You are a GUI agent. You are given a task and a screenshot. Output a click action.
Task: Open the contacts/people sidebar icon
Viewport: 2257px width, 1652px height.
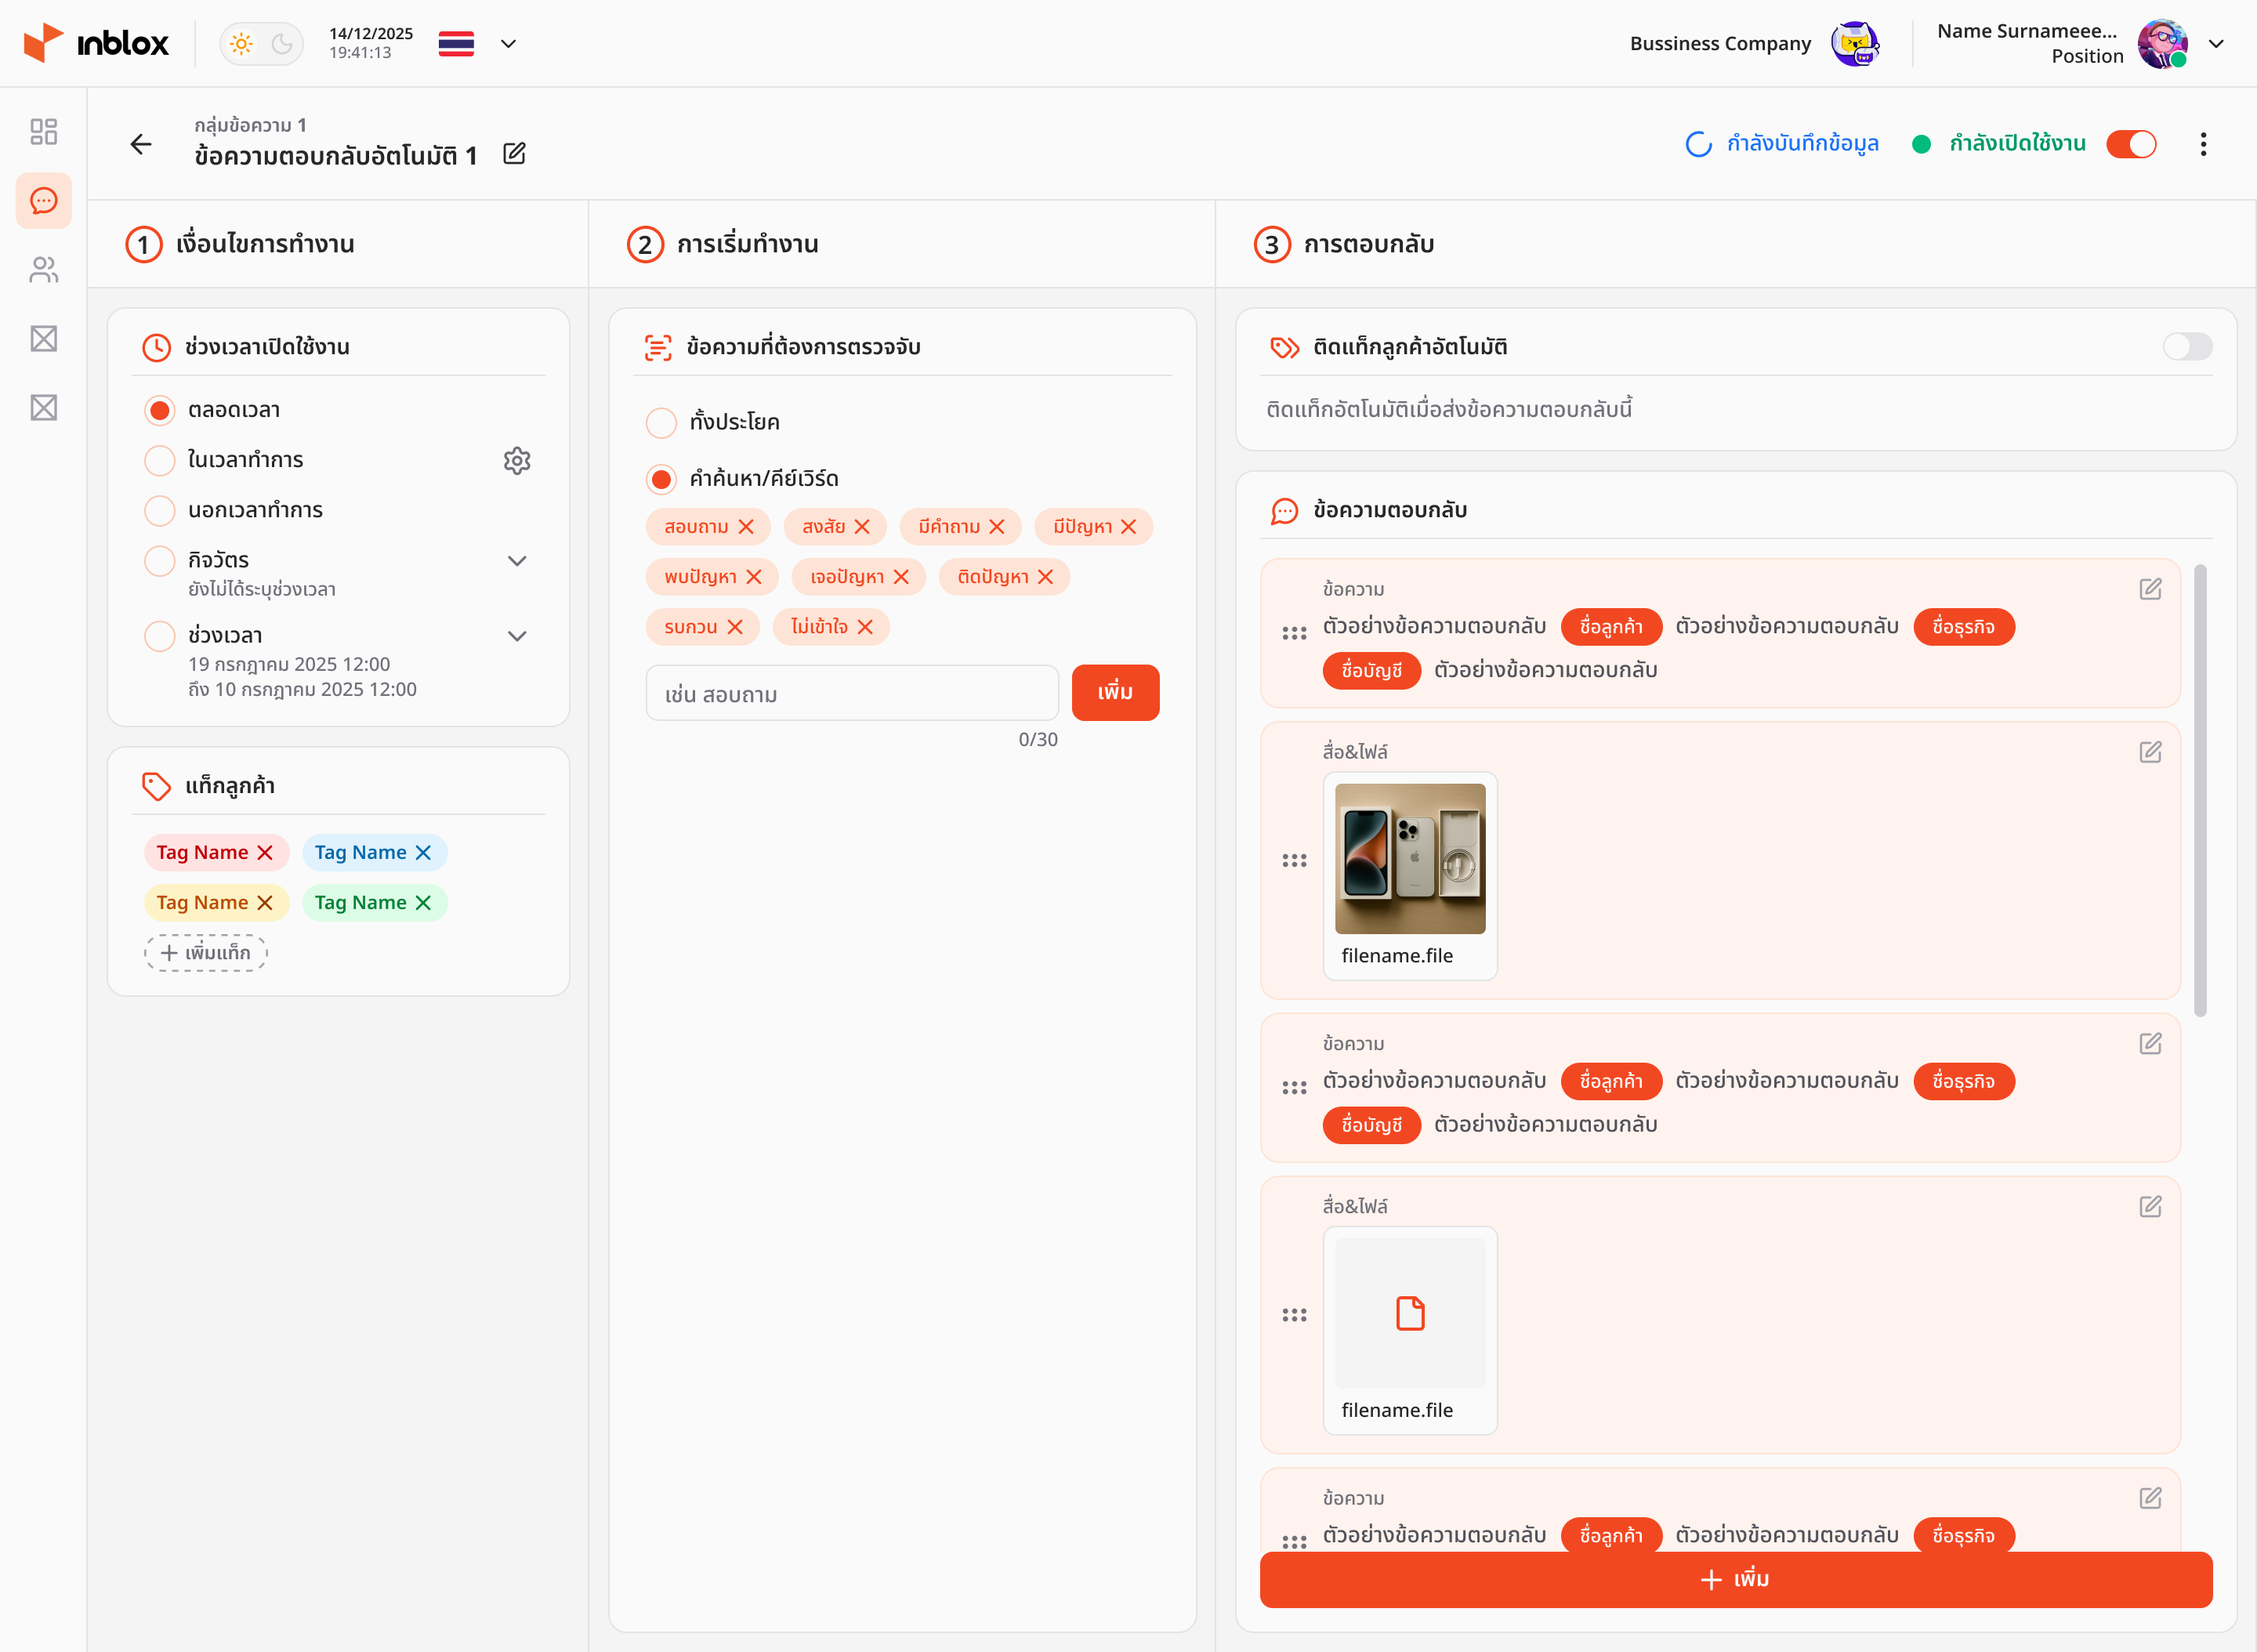tap(43, 270)
